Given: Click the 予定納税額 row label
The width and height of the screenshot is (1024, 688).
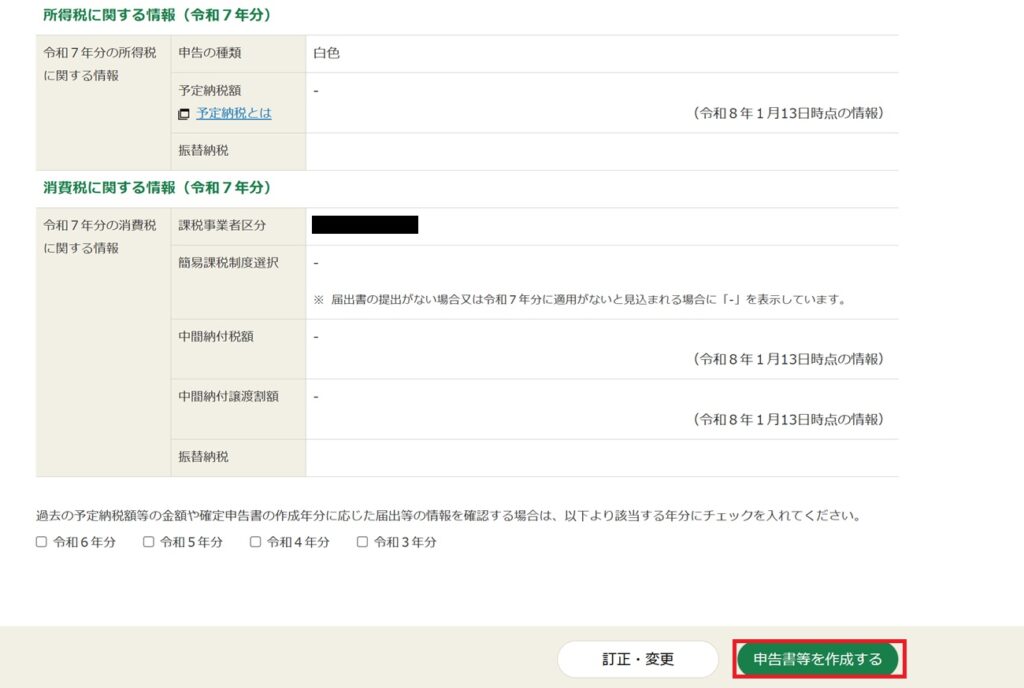Looking at the screenshot, I should pos(210,90).
